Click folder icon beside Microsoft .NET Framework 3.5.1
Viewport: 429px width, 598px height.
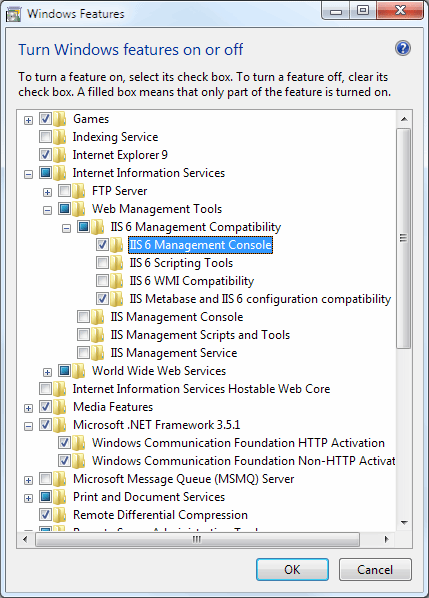pyautogui.click(x=59, y=425)
